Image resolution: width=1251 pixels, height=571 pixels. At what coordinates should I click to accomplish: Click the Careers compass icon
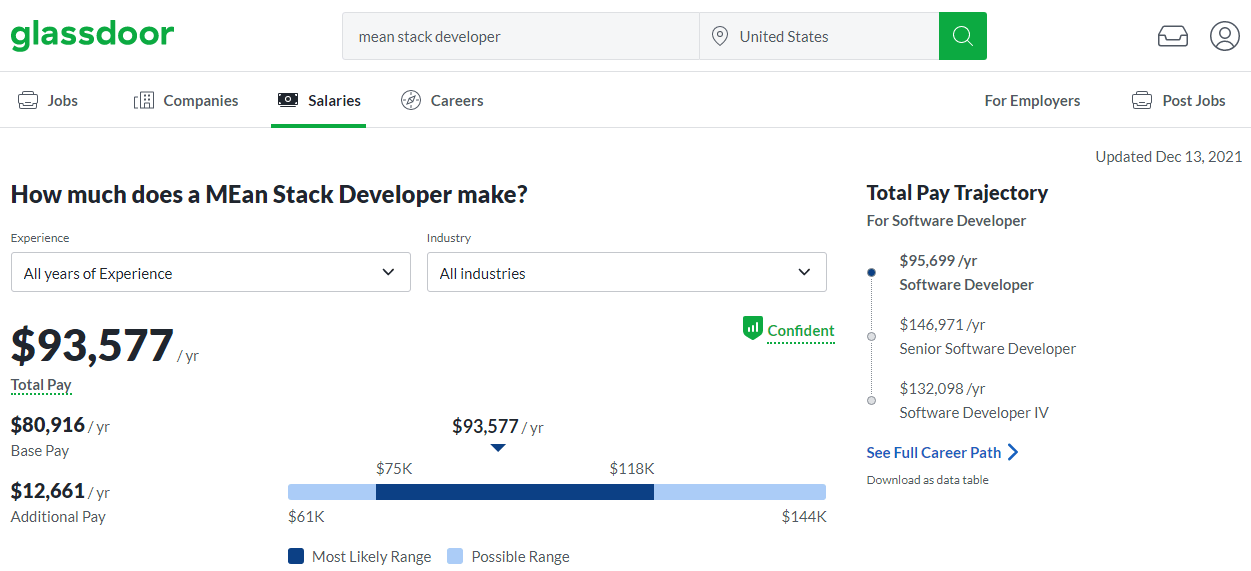tap(410, 100)
